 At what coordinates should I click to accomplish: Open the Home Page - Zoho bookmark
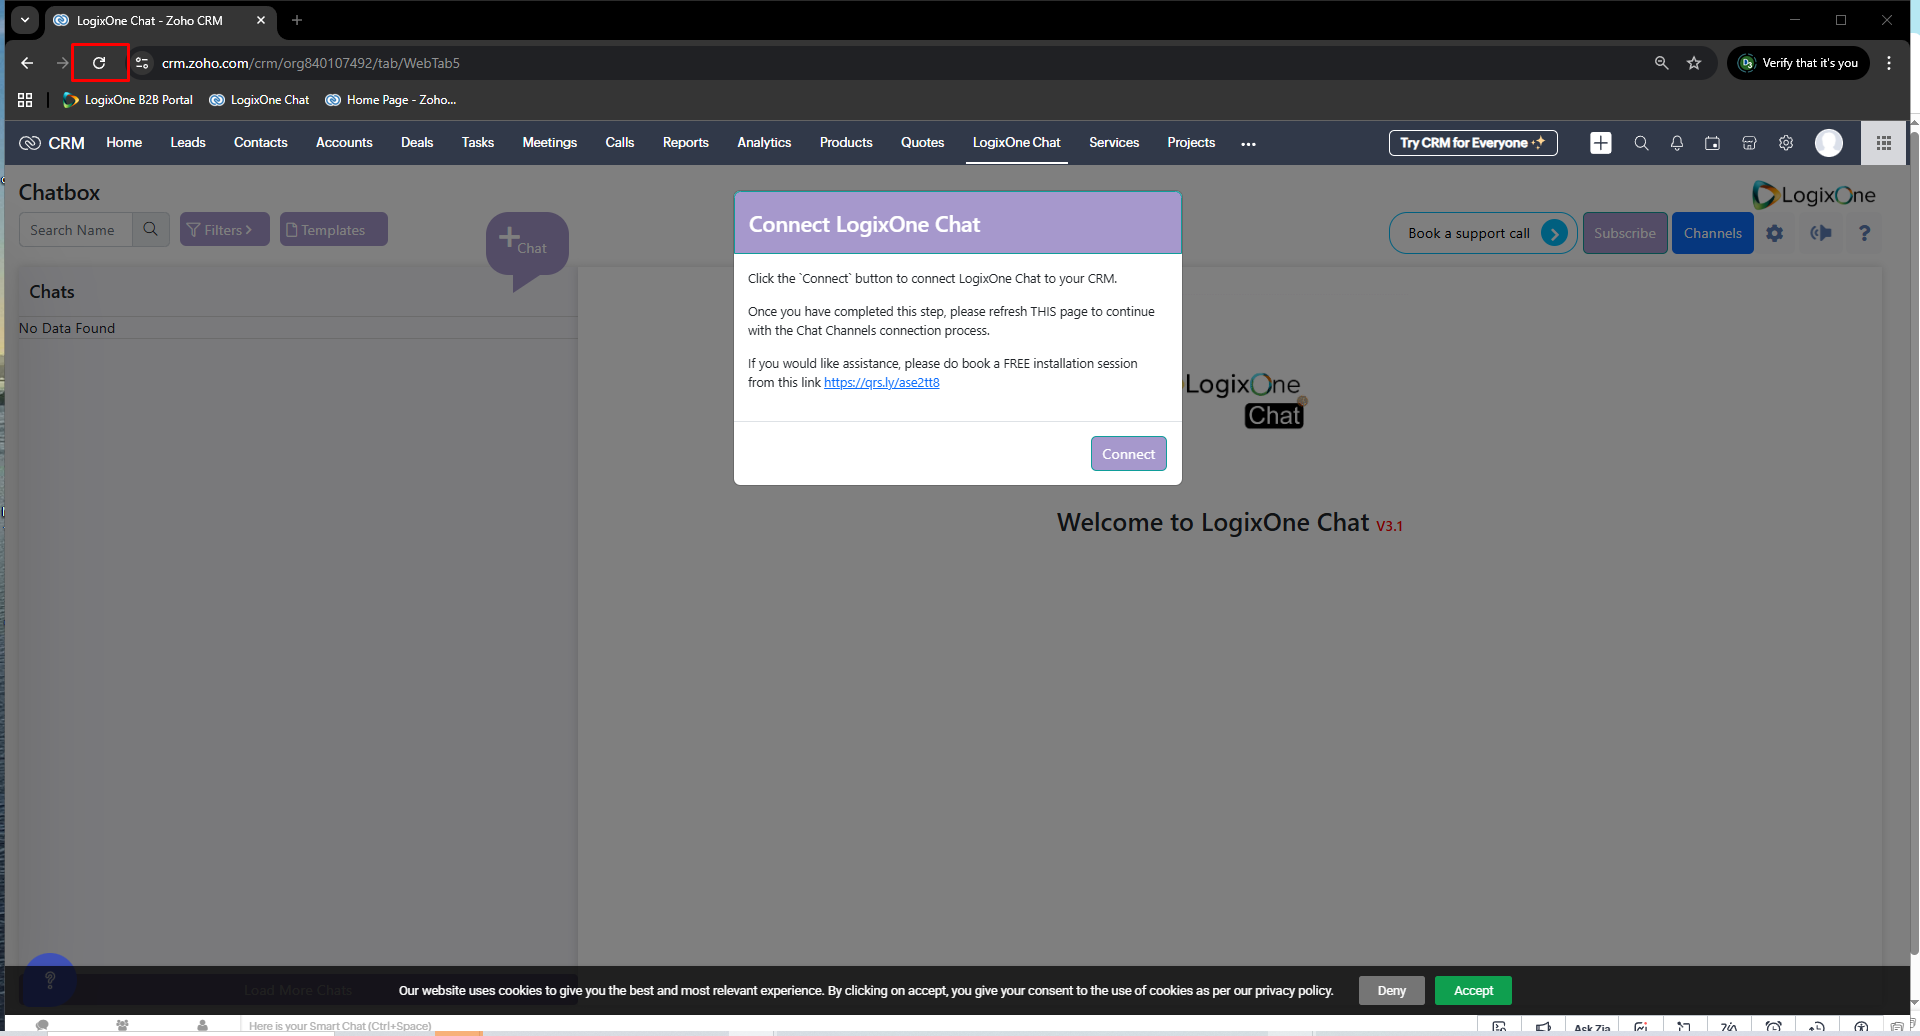coord(391,100)
